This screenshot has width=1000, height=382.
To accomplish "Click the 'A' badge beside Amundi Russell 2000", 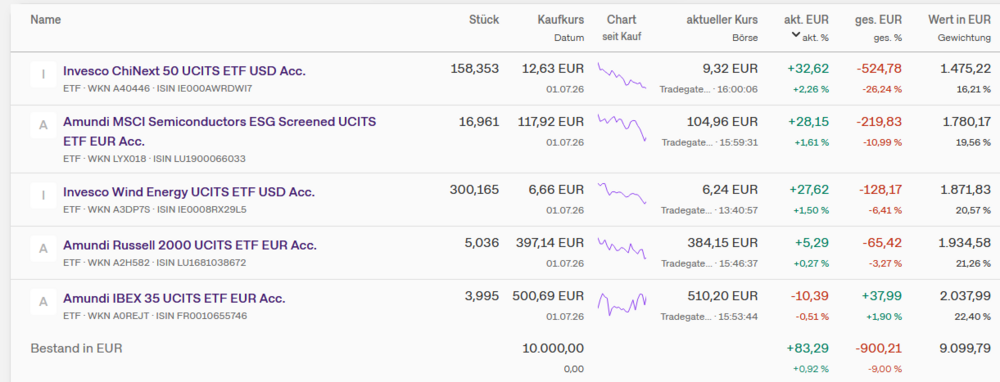I will [x=43, y=249].
